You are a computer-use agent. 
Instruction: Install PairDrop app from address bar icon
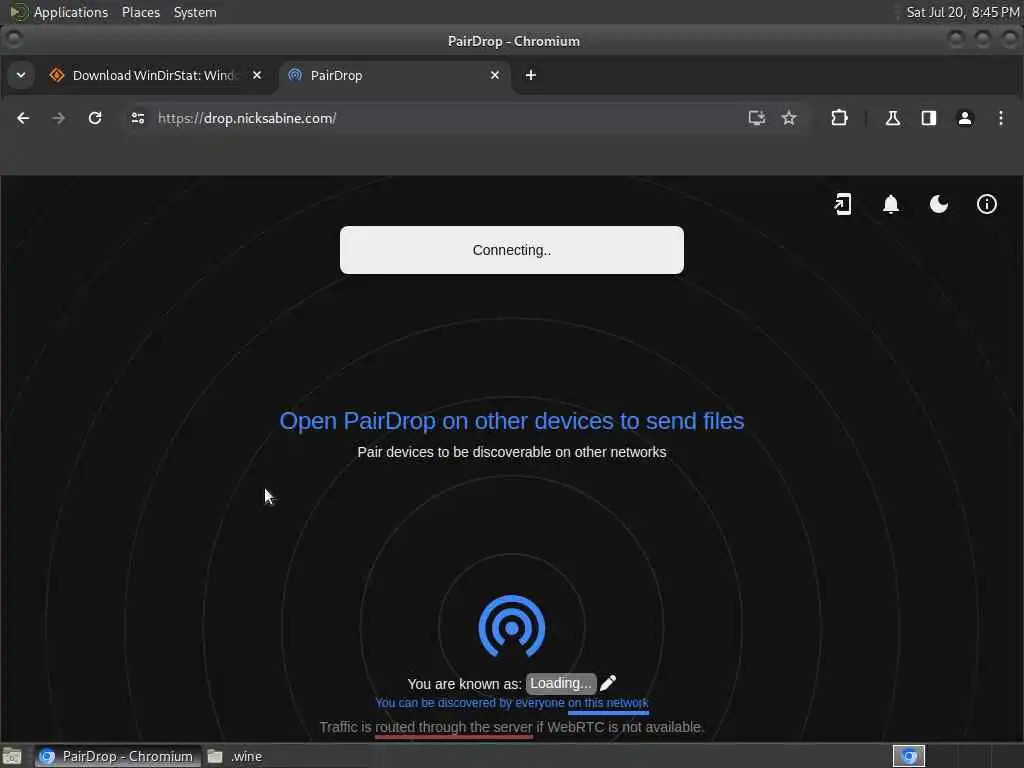[756, 118]
